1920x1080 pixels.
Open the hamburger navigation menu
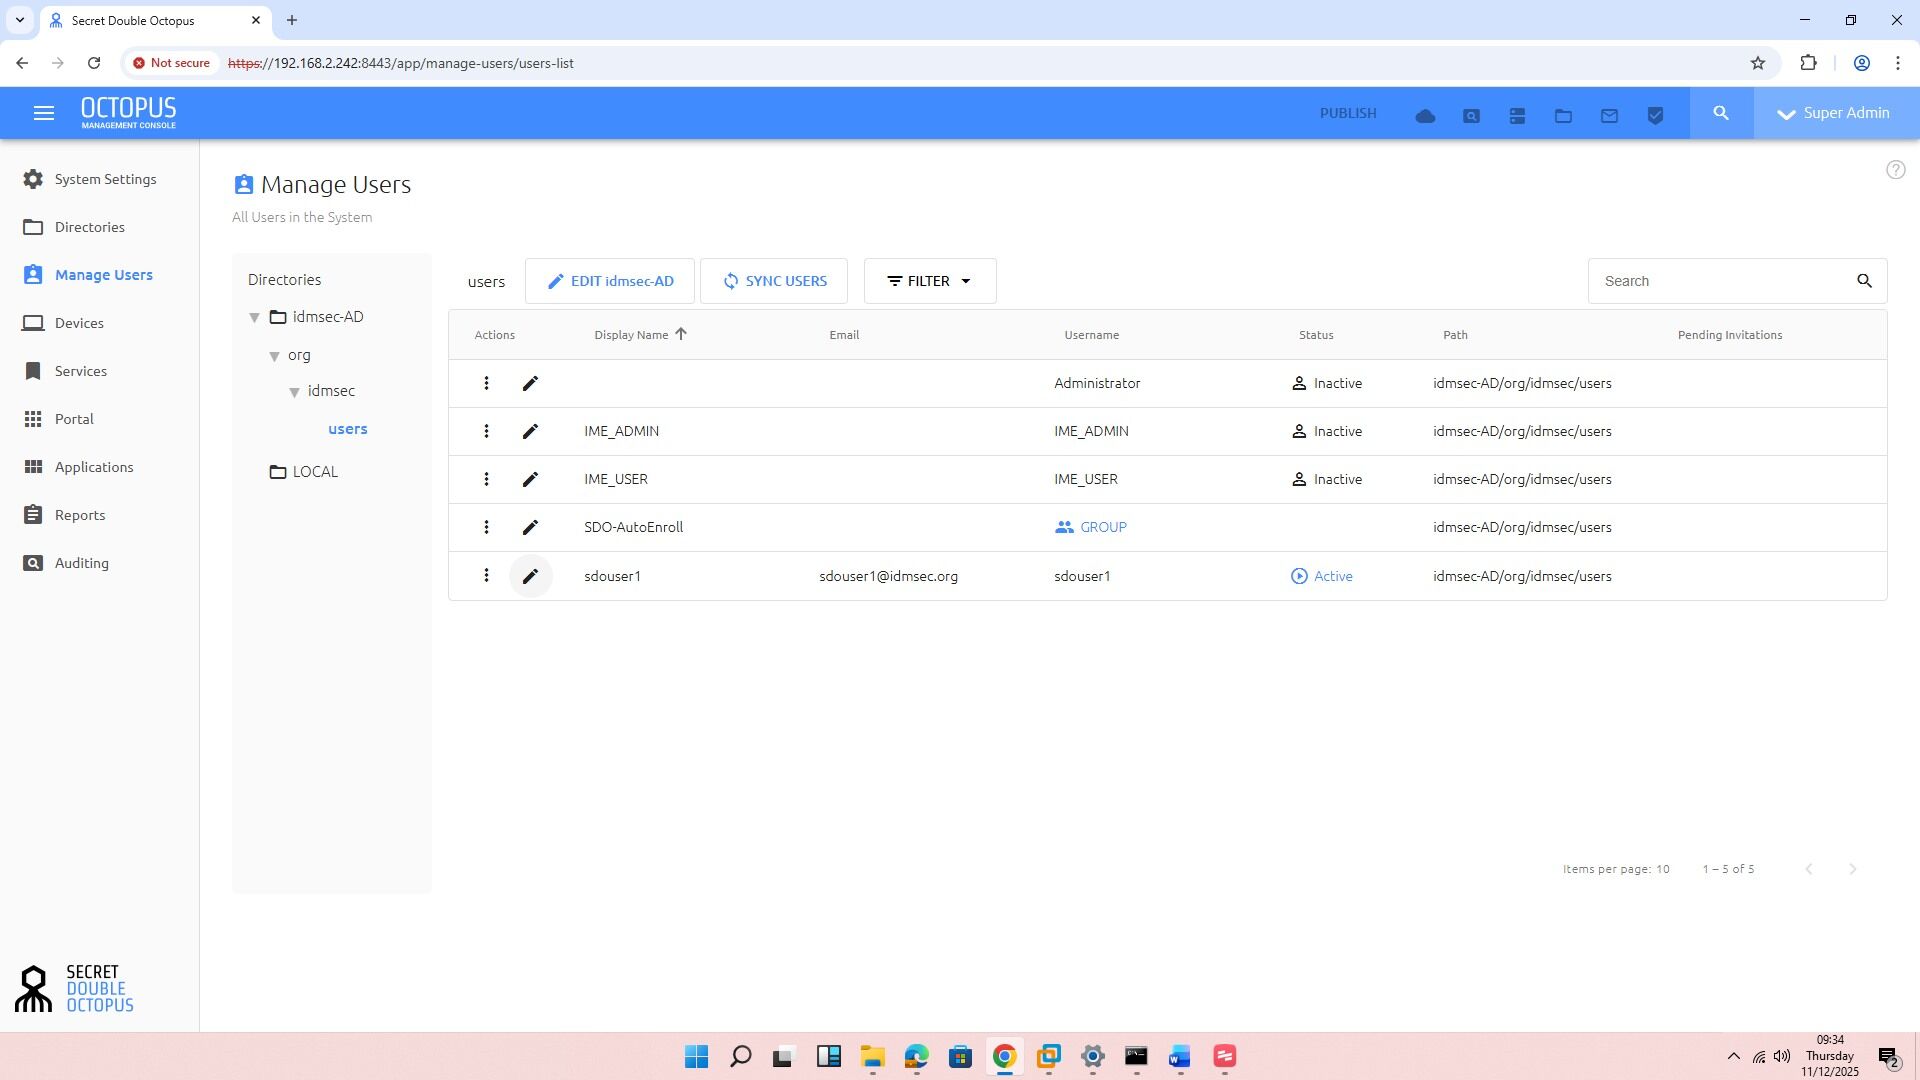[43, 113]
